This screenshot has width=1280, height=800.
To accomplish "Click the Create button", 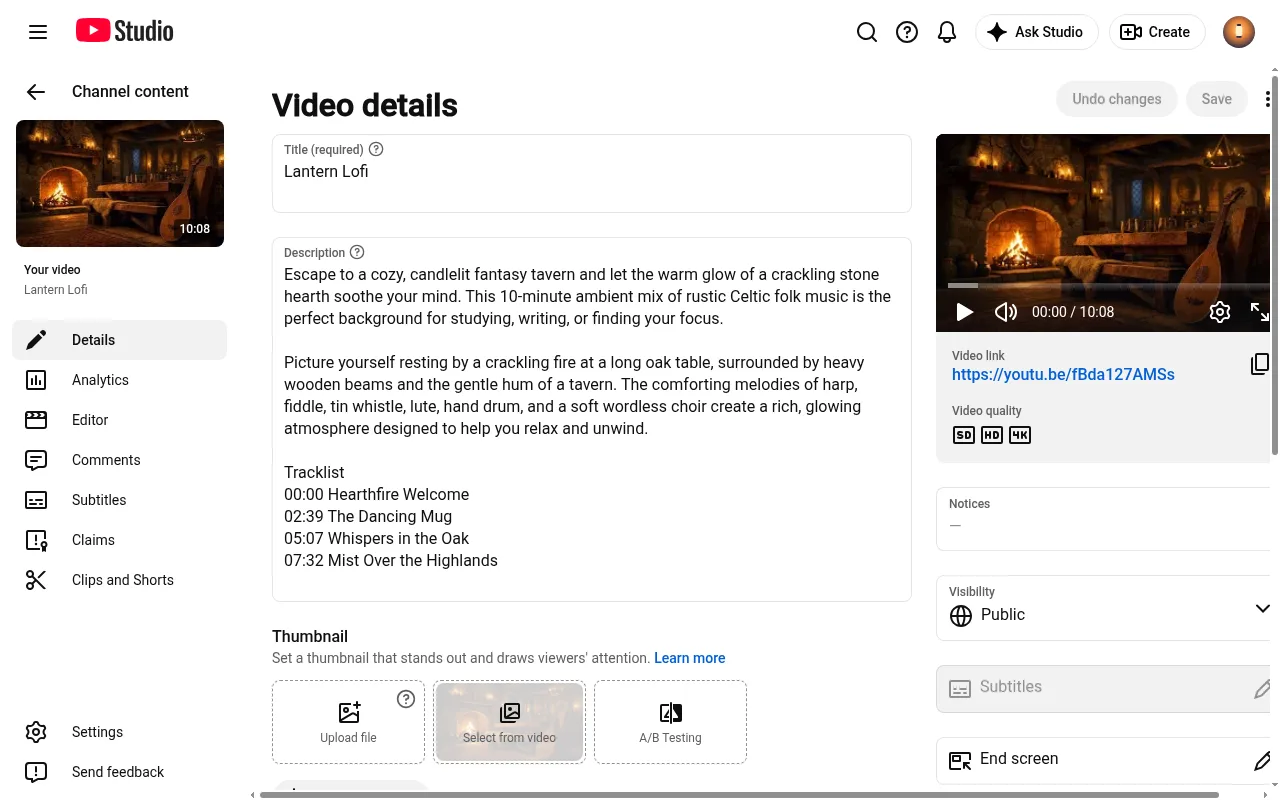I will coord(1156,32).
